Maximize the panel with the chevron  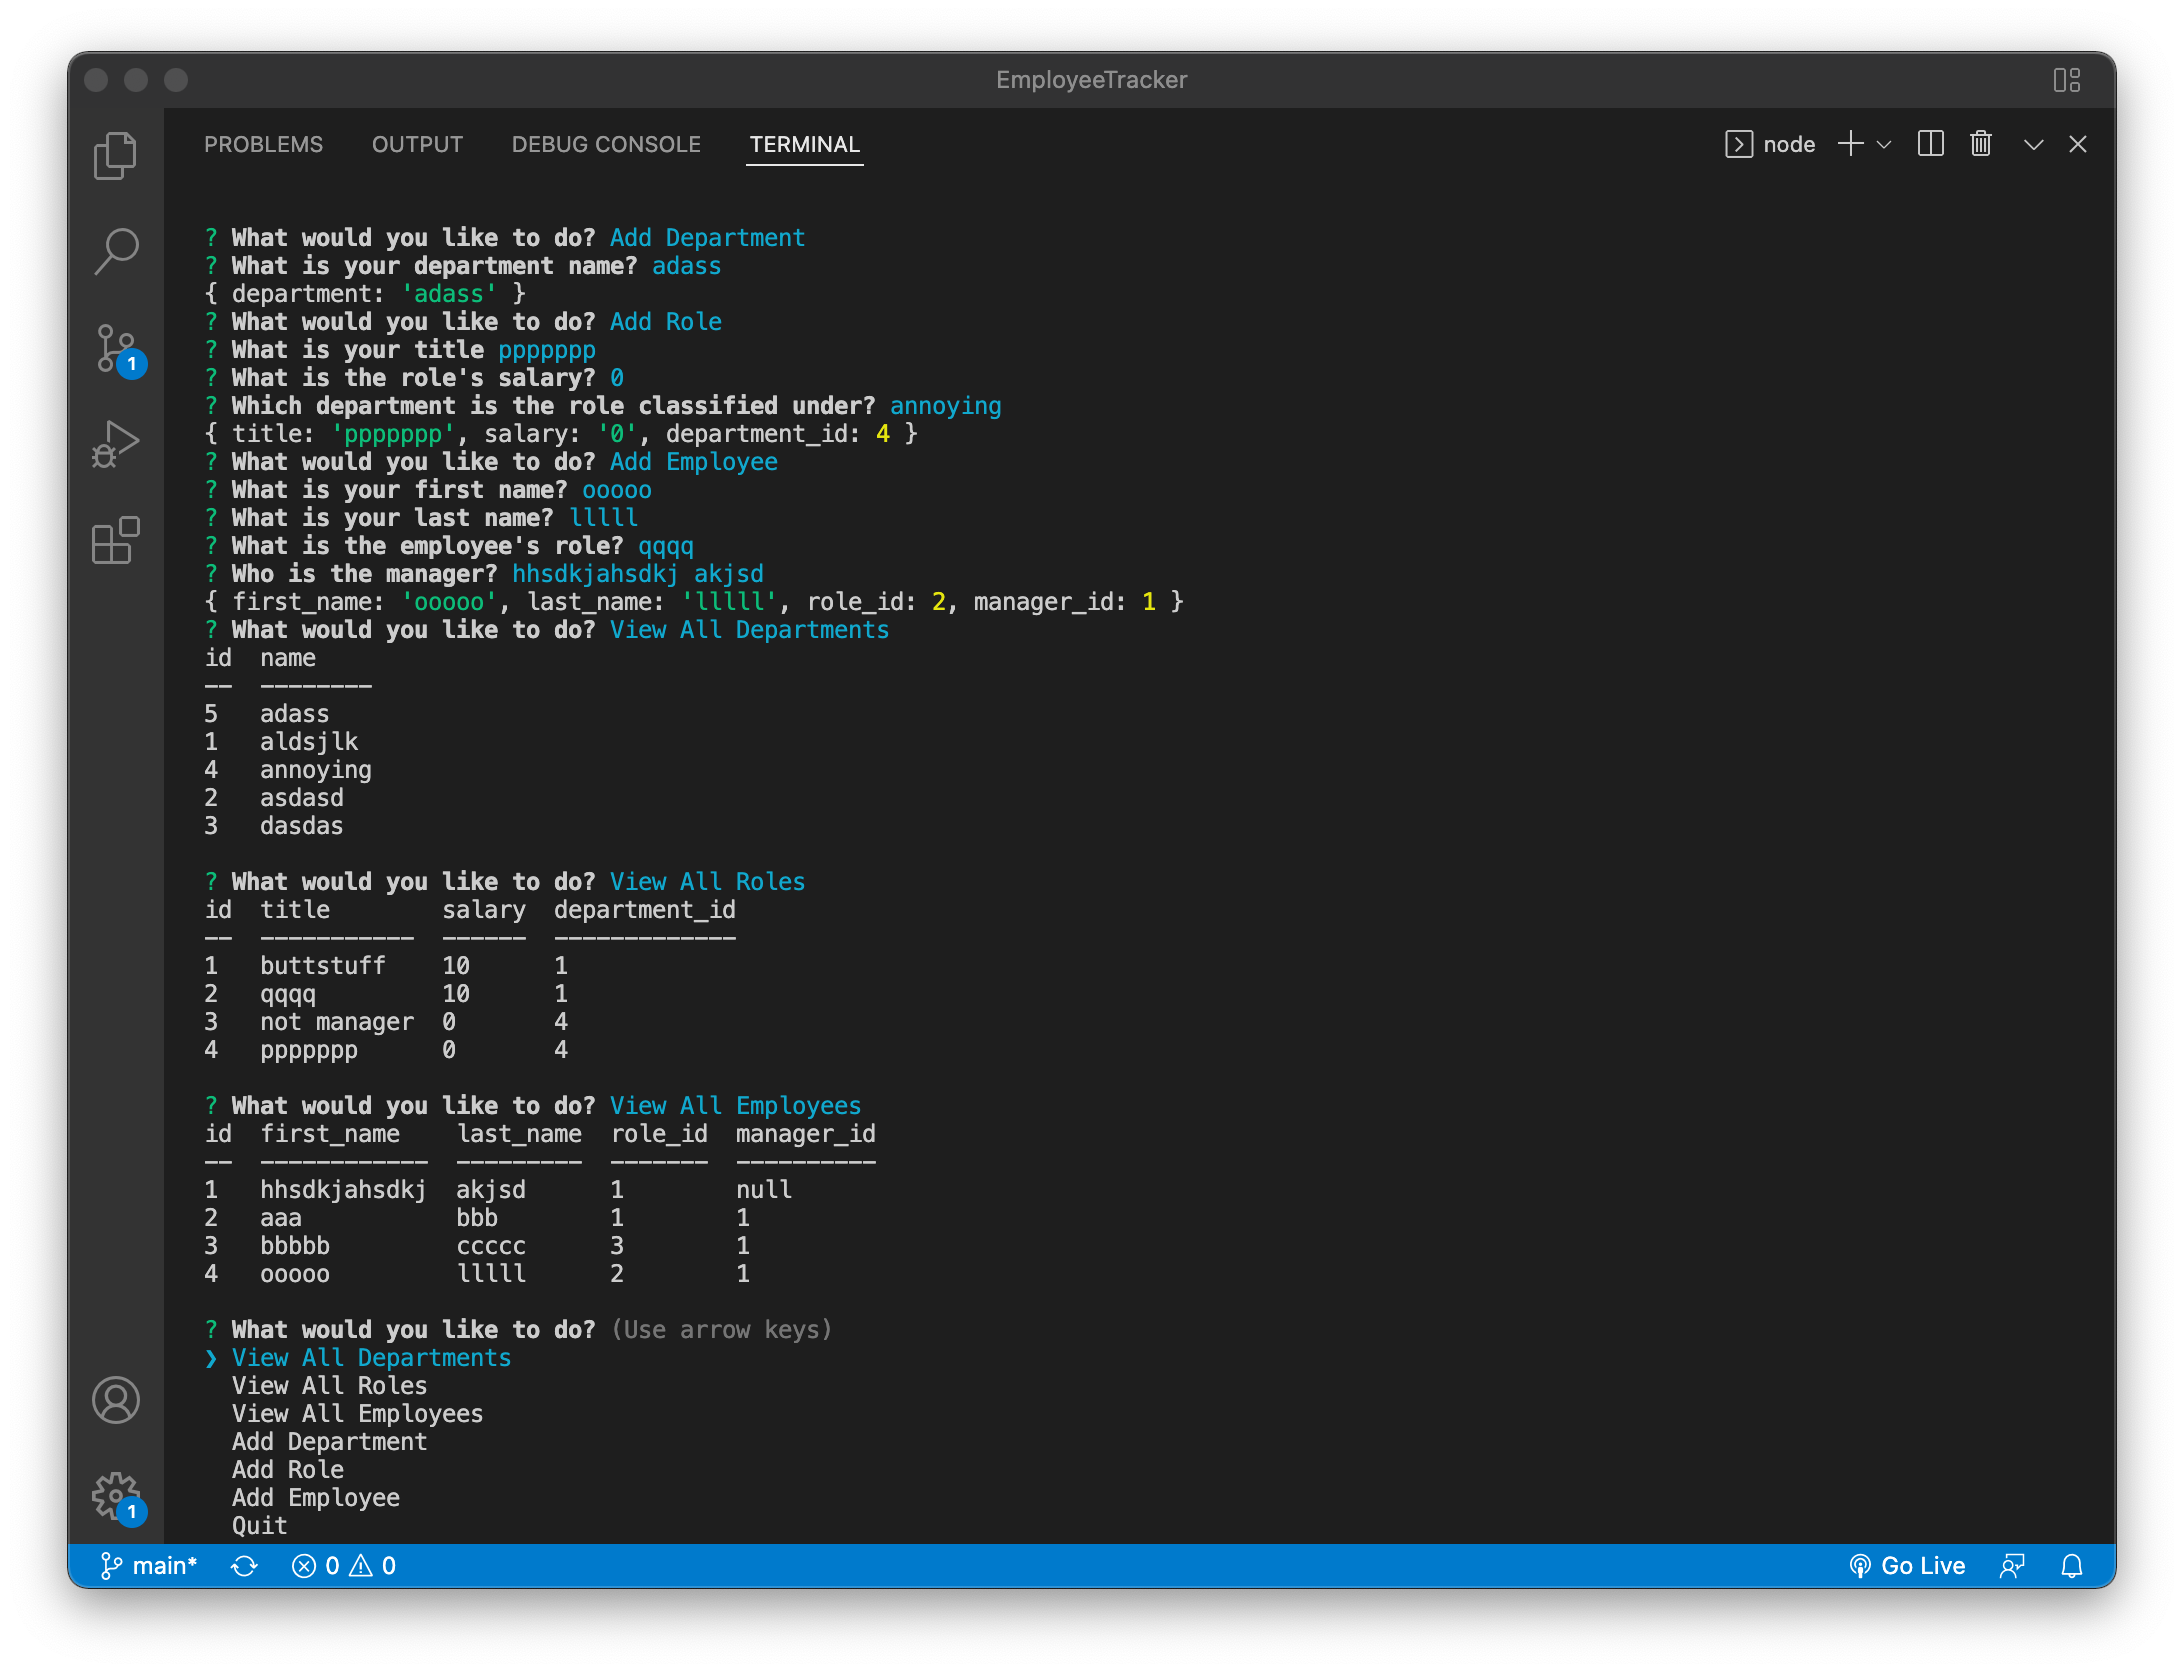2032,144
